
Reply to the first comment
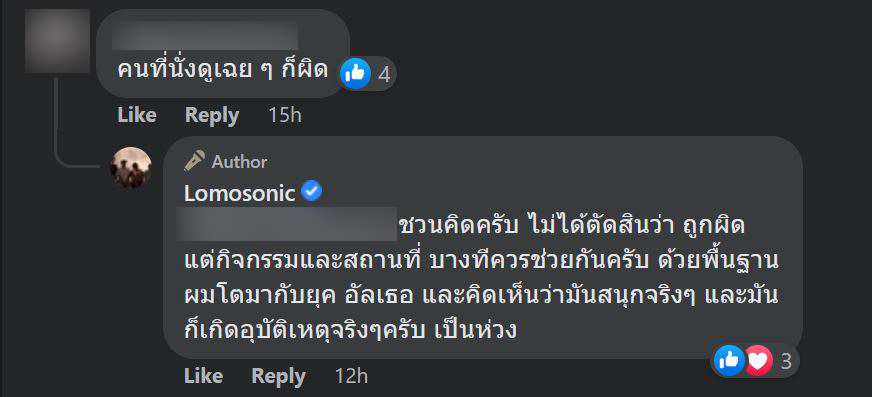point(212,115)
